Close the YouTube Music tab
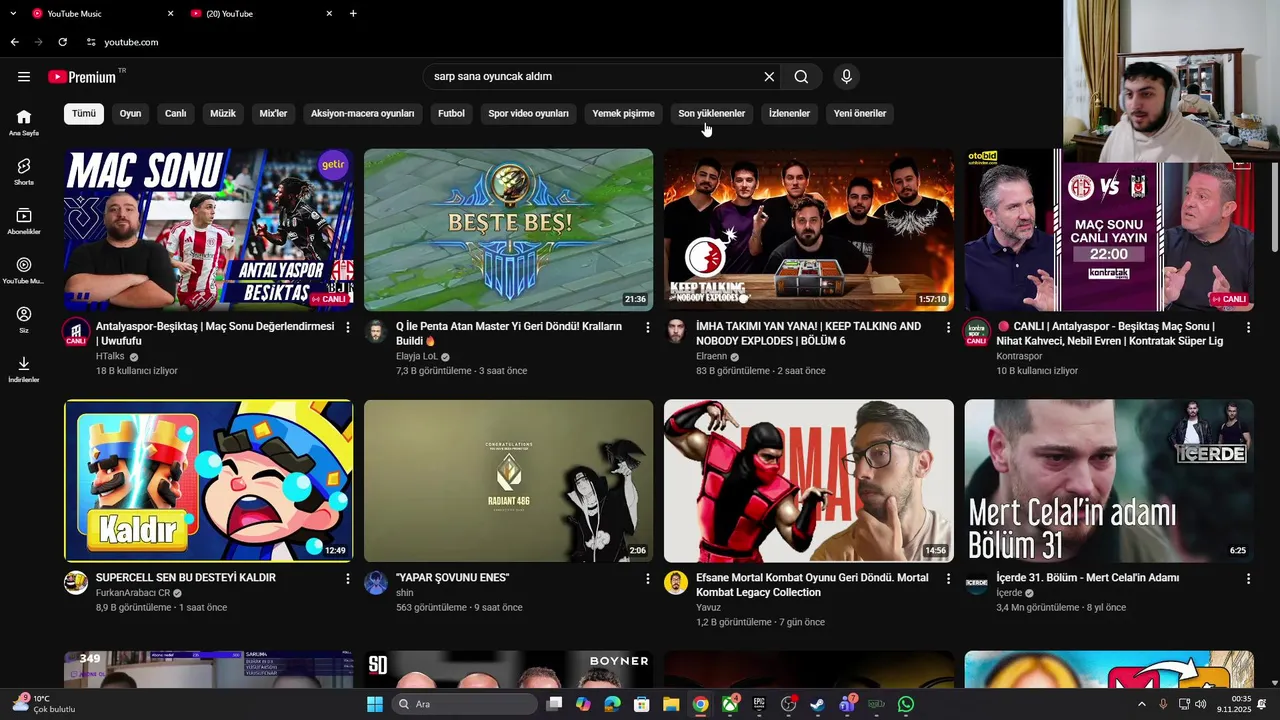Viewport: 1280px width, 720px height. coord(170,14)
